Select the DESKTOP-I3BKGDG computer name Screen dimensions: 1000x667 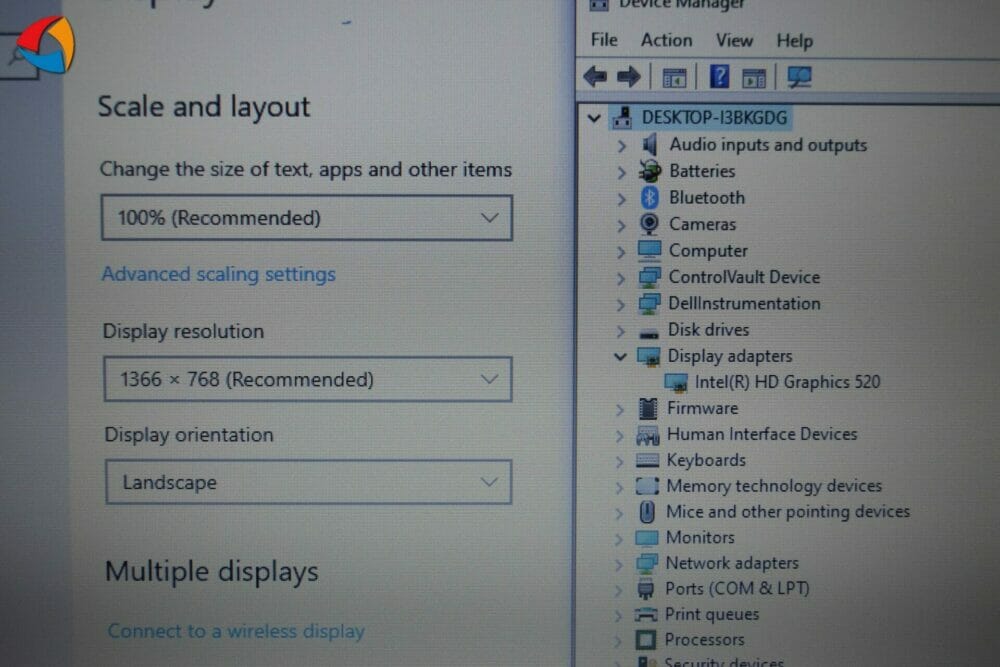714,118
